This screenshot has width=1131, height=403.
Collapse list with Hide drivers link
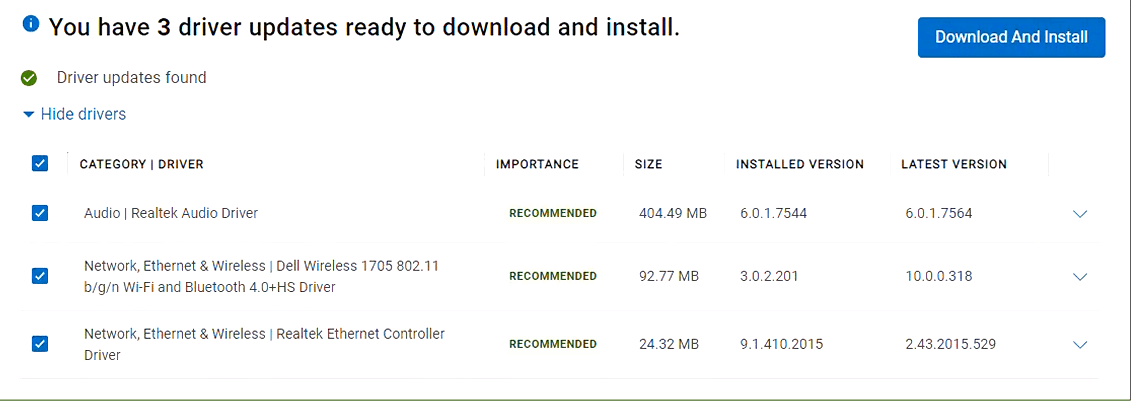tap(83, 114)
